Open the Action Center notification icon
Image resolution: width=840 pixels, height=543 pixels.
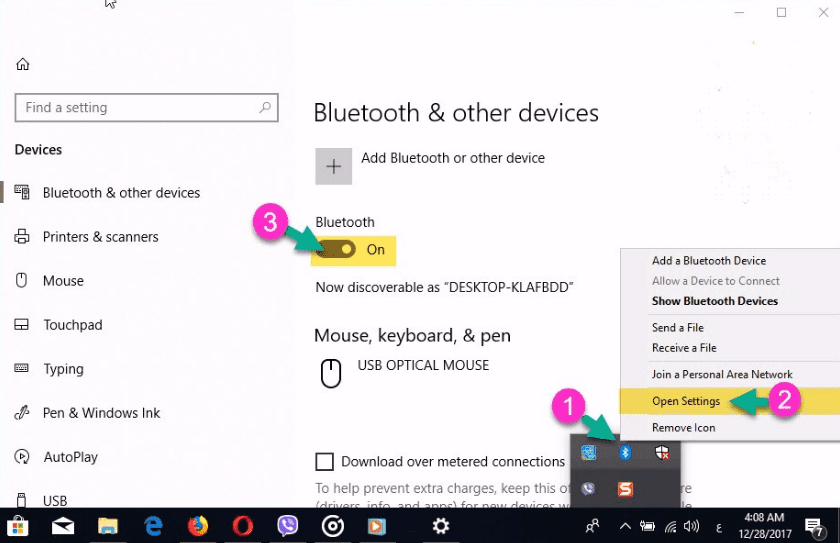[x=814, y=526]
